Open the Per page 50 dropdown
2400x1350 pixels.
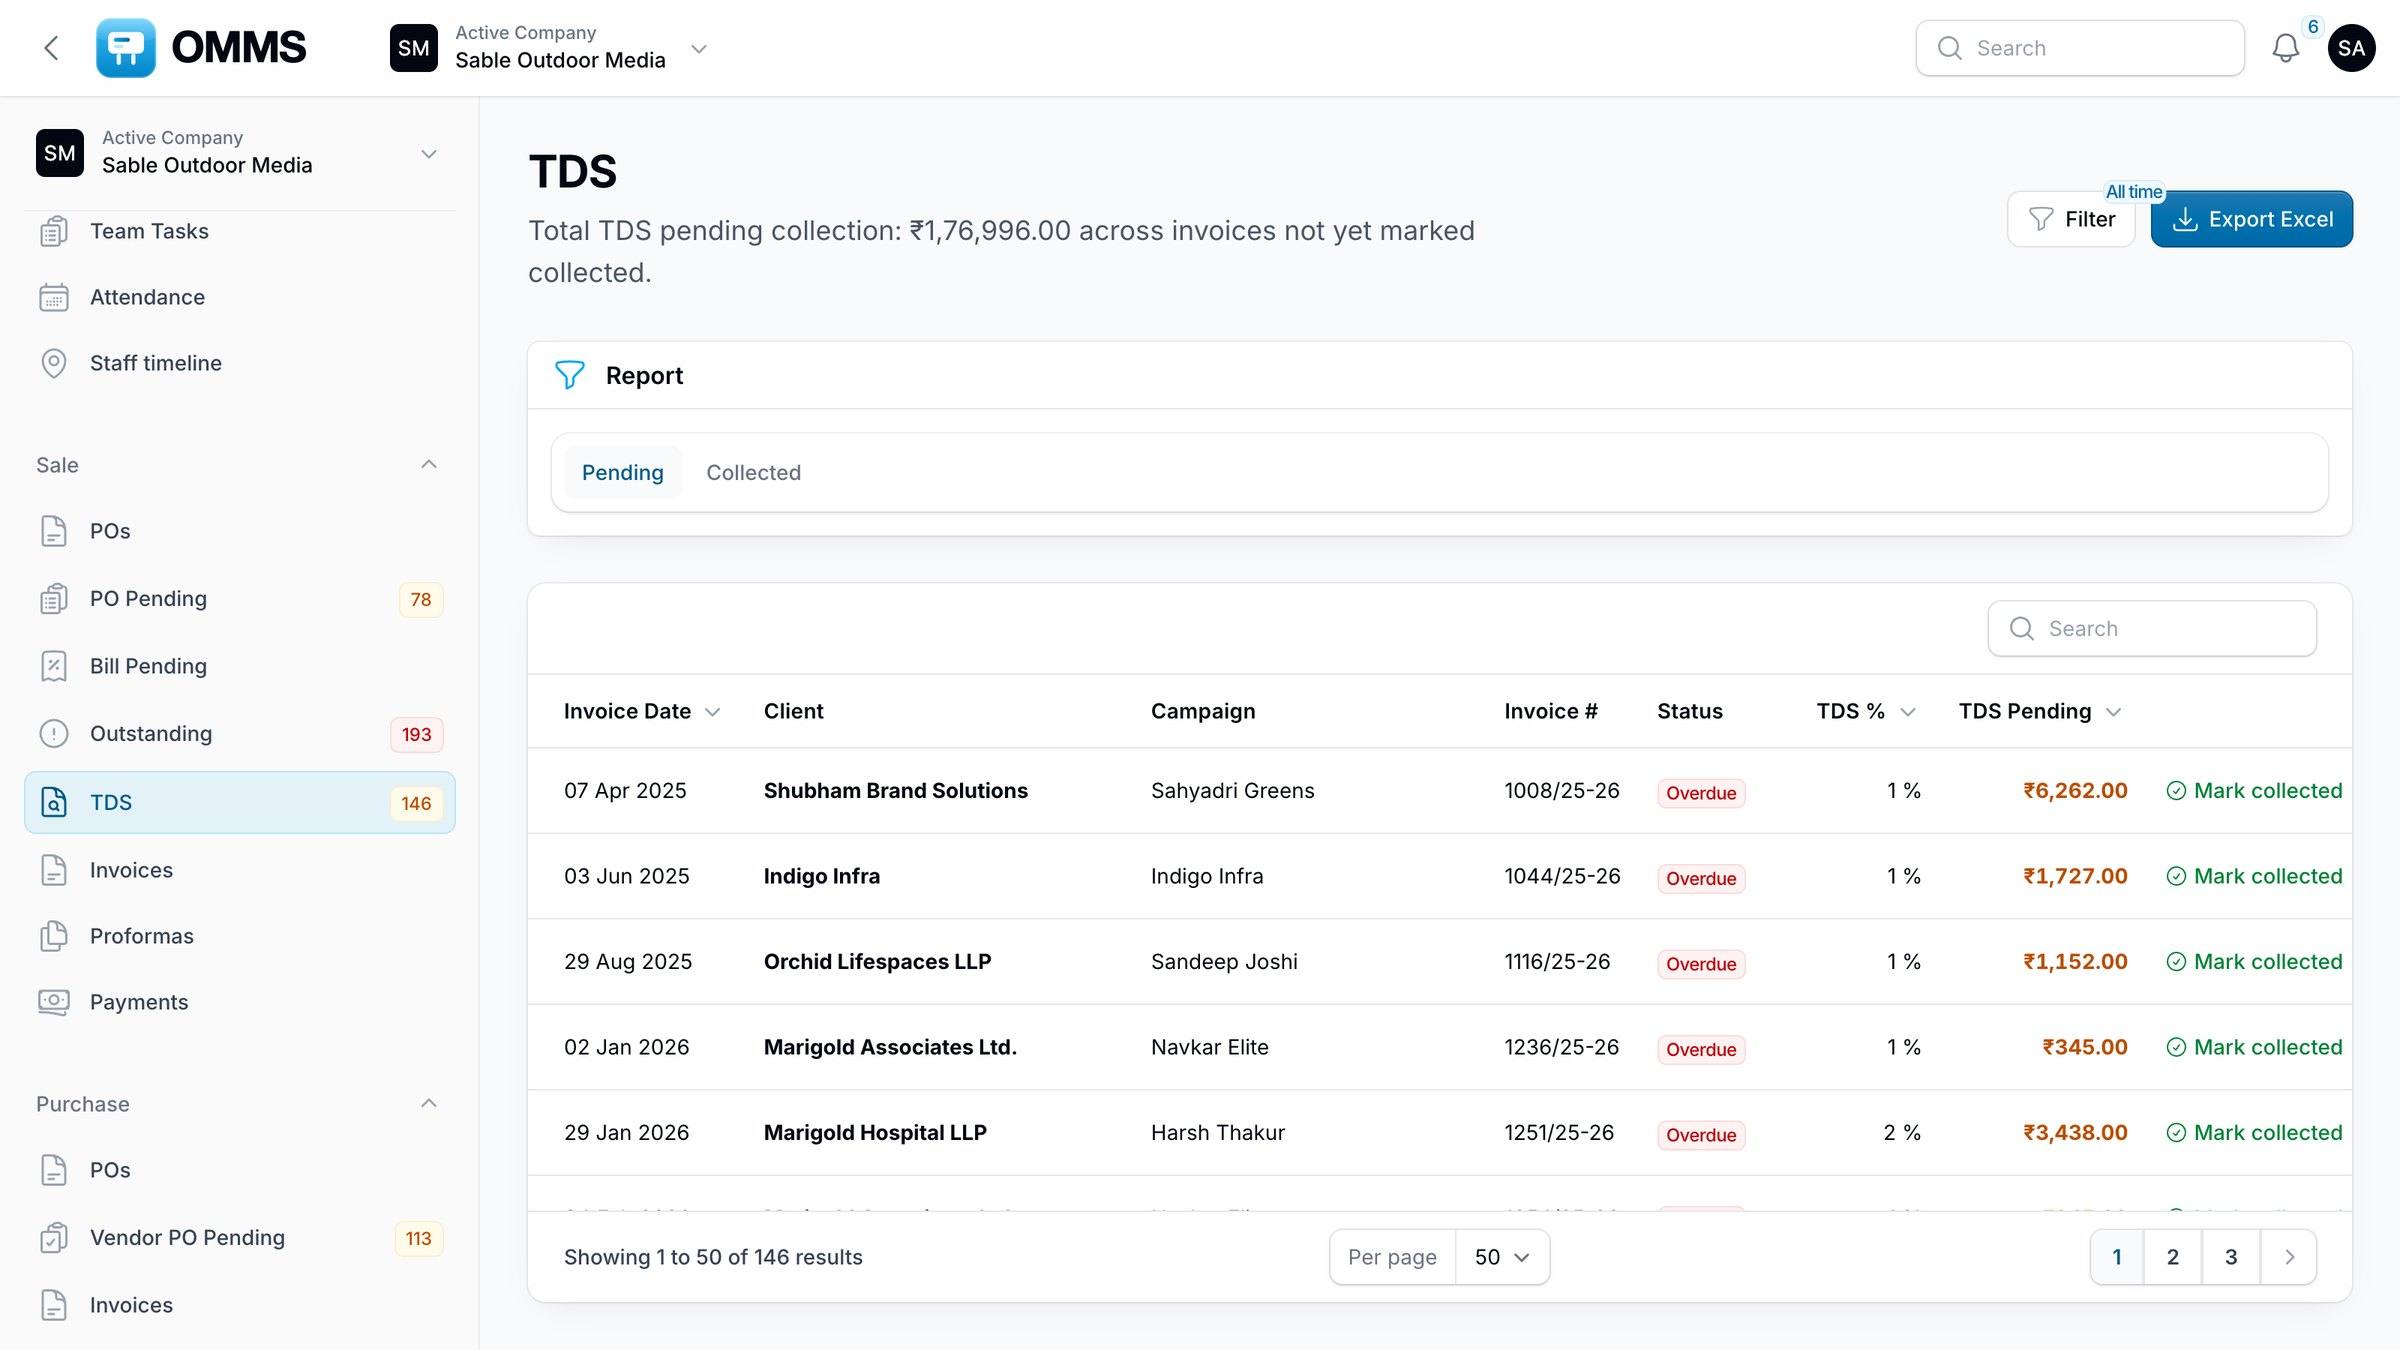1502,1257
